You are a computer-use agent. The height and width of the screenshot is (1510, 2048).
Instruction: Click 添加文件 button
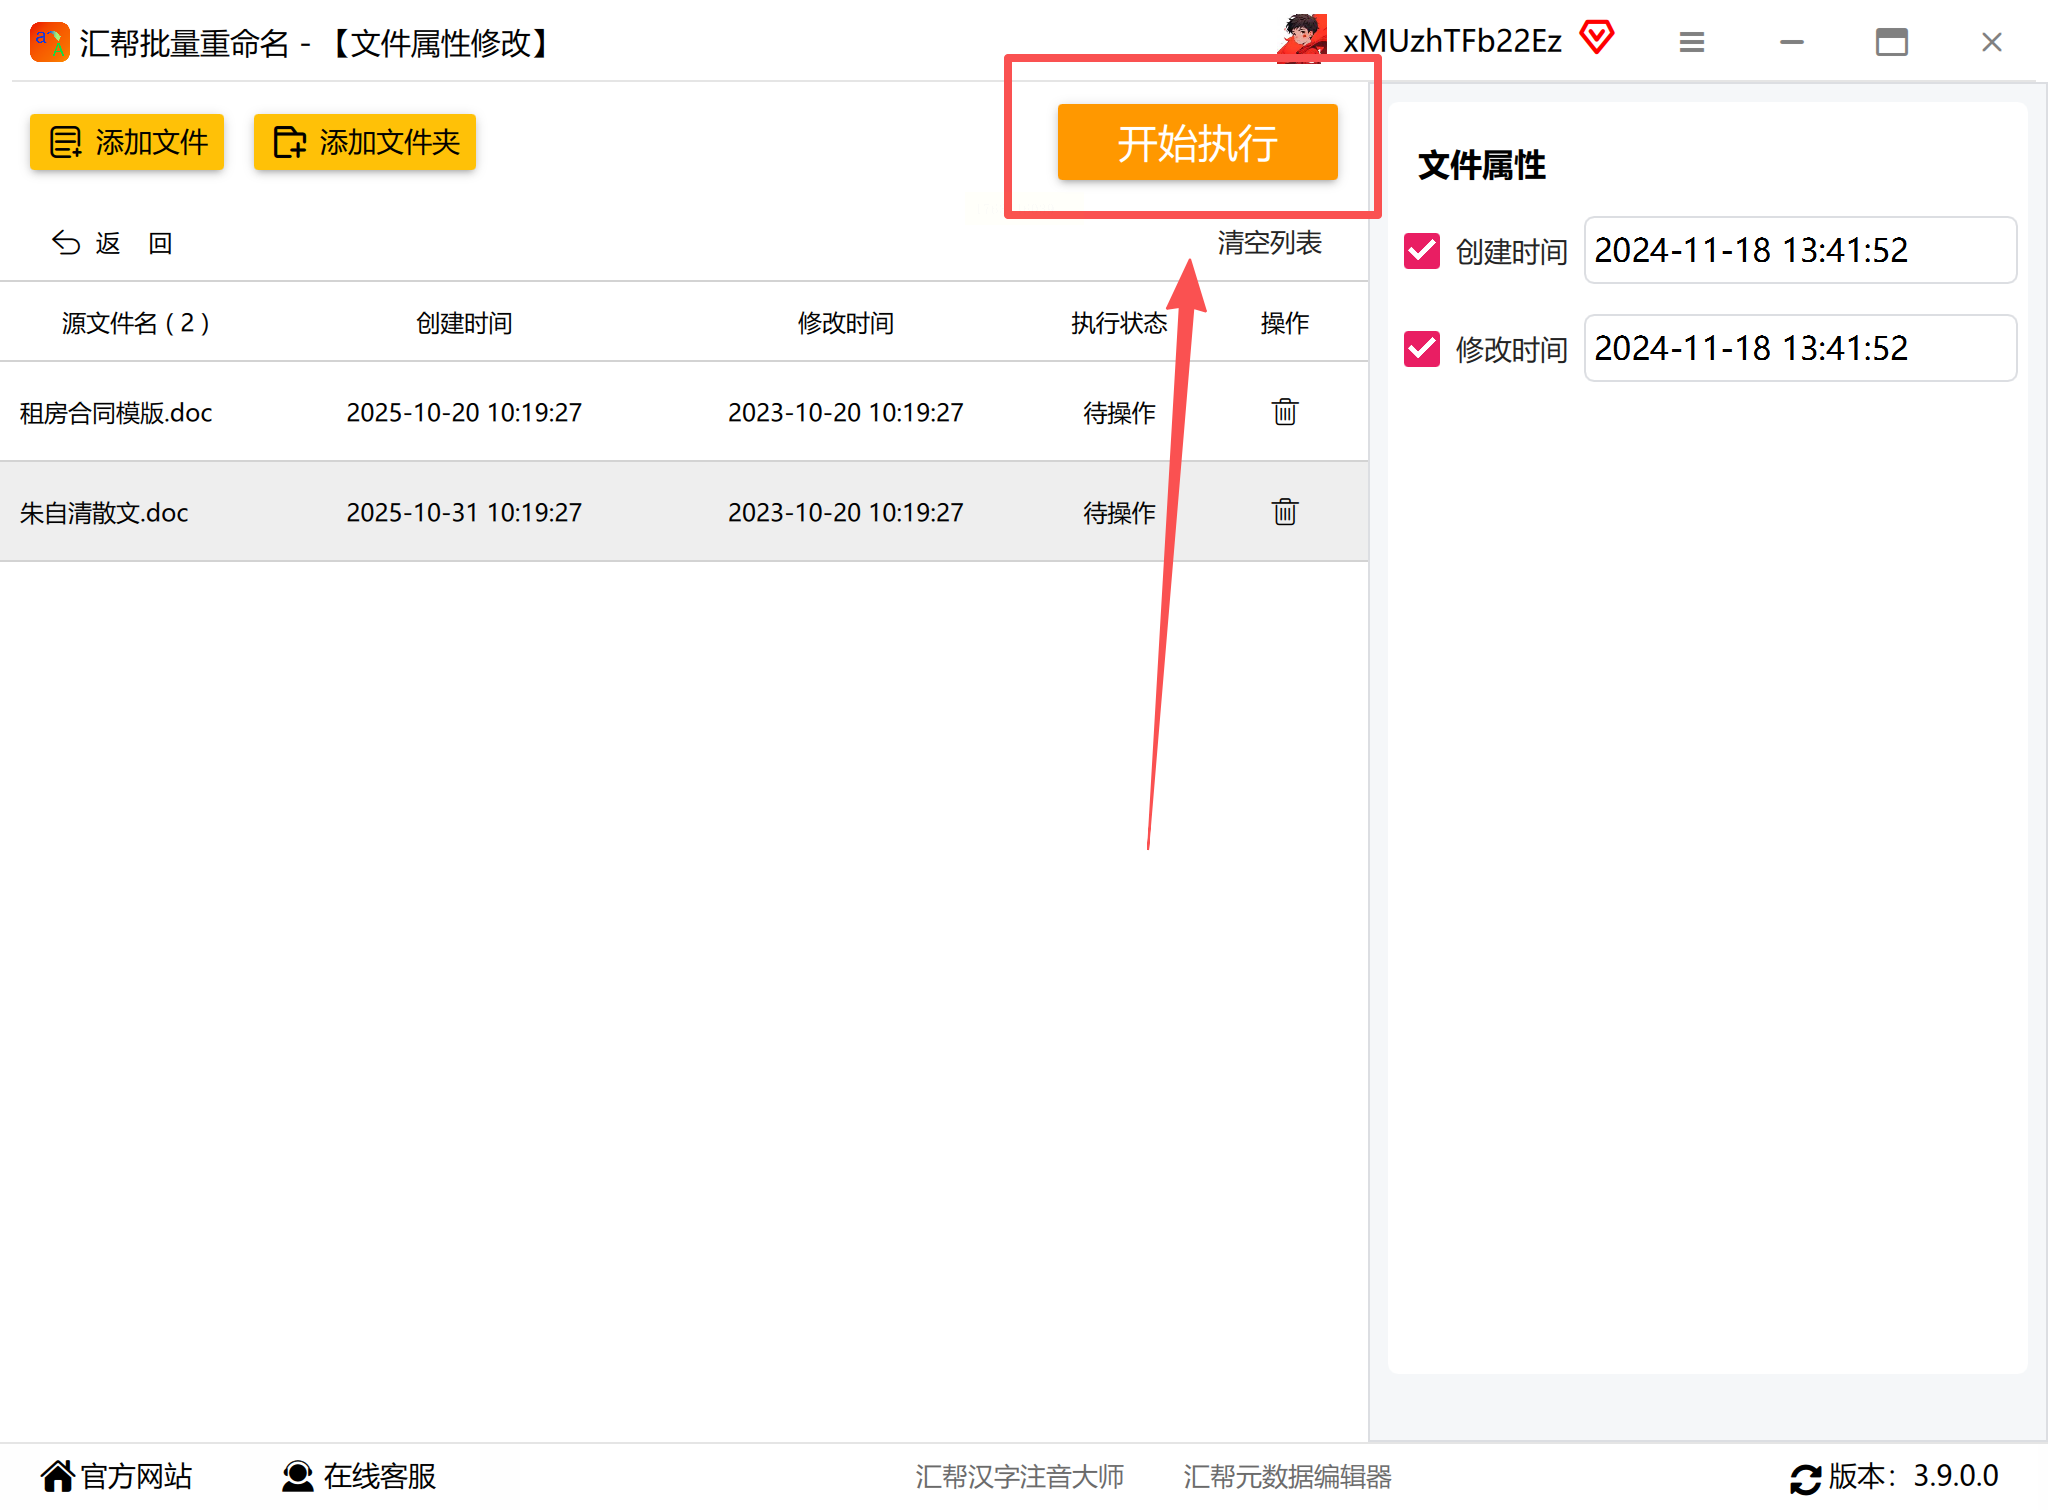click(127, 142)
